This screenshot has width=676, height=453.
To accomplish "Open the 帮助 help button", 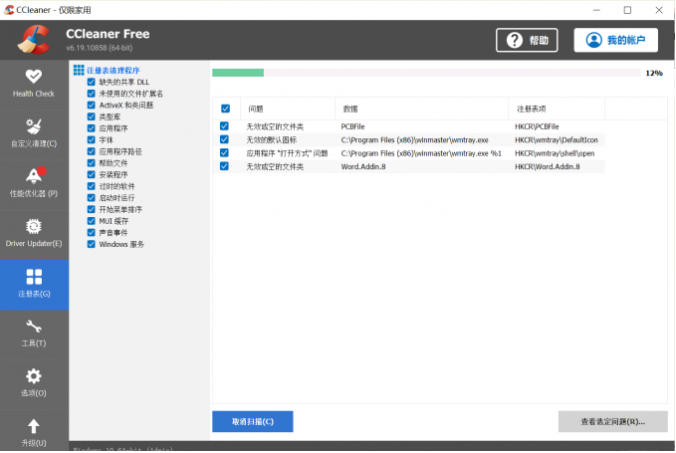I will tap(527, 40).
